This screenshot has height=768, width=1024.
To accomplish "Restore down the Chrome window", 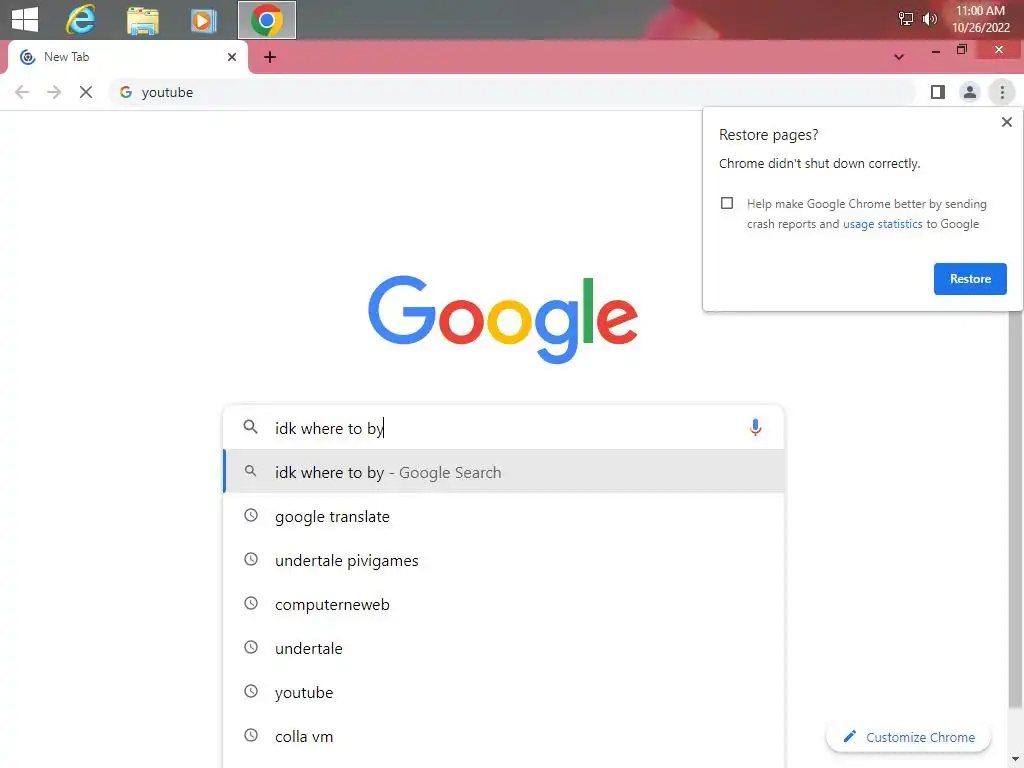I will click(x=962, y=50).
